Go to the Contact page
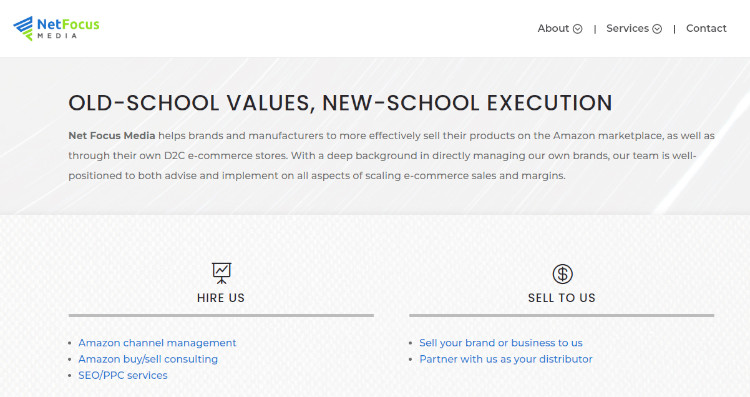Screen dimensions: 750x397 pos(706,29)
